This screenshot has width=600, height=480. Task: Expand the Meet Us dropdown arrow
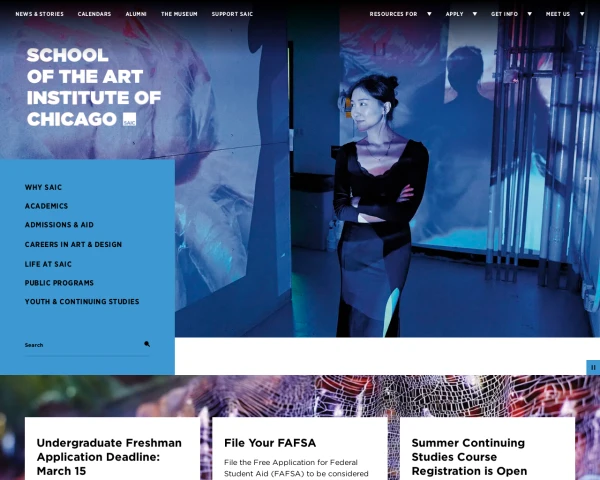point(582,14)
